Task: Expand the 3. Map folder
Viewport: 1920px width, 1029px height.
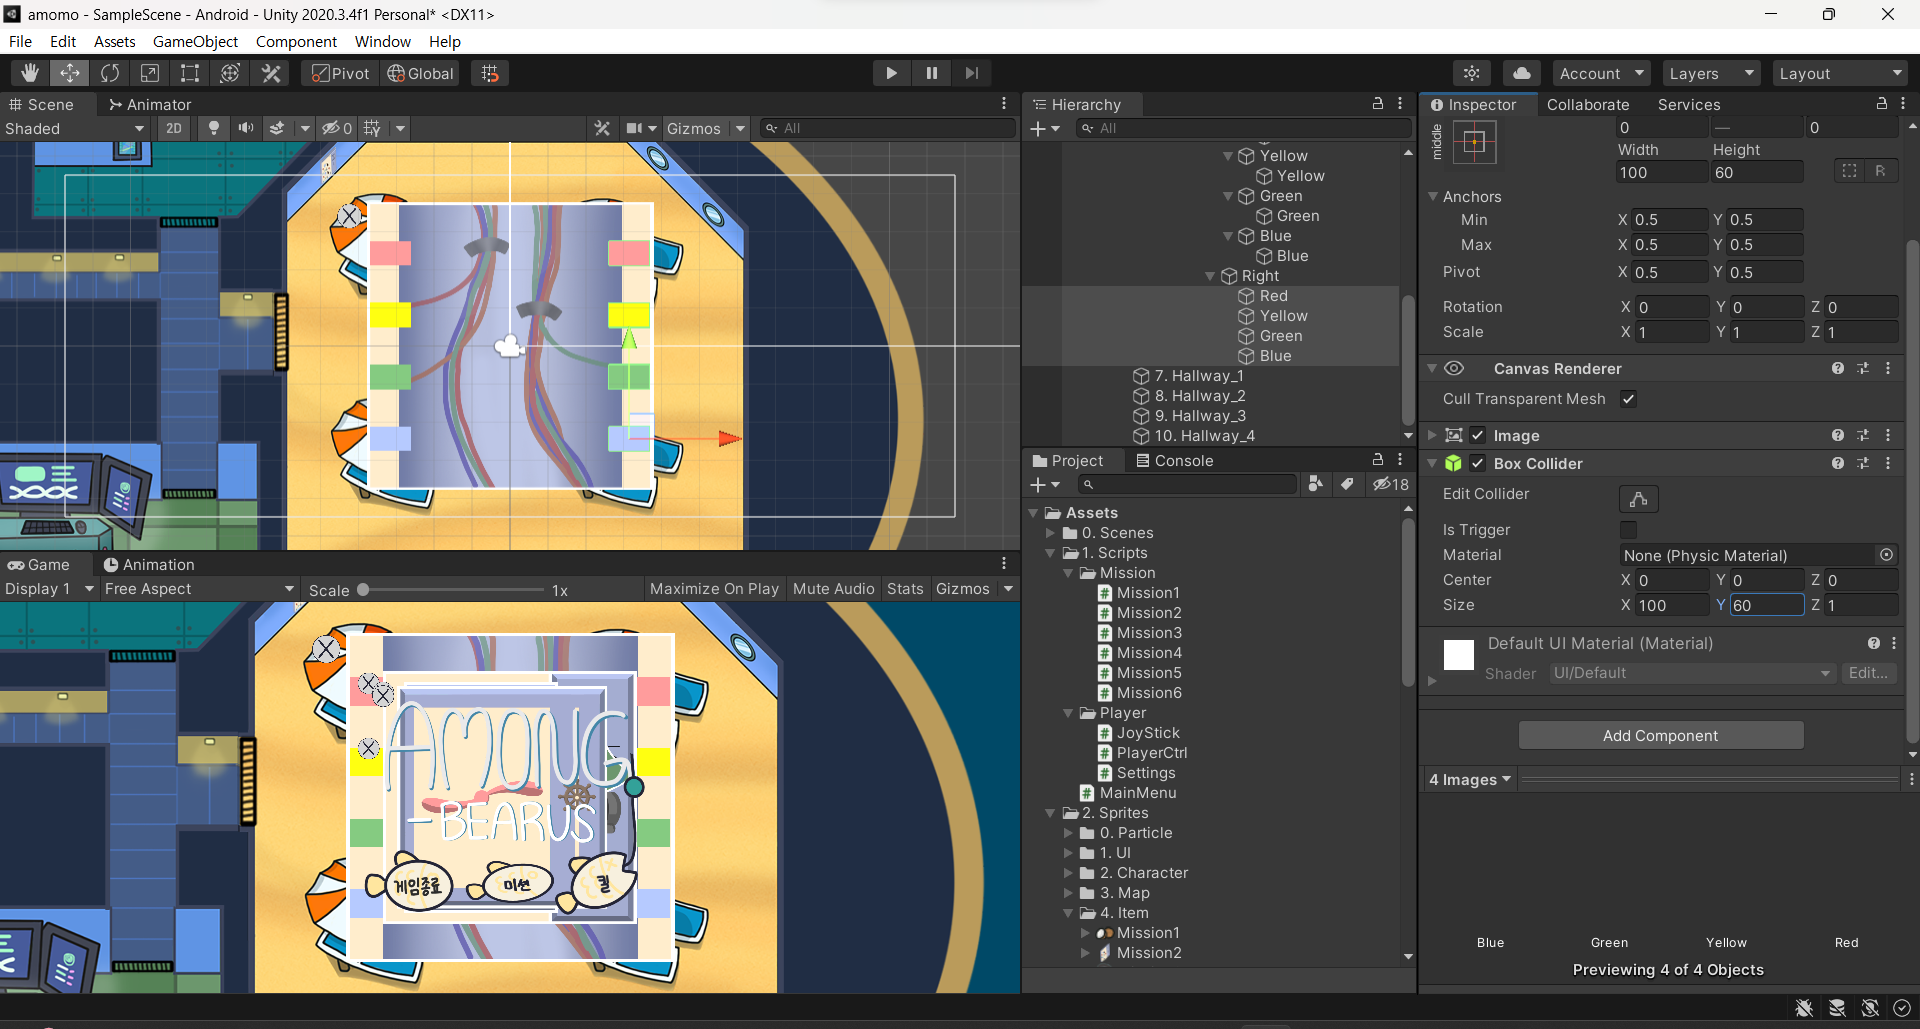Action: click(x=1068, y=893)
